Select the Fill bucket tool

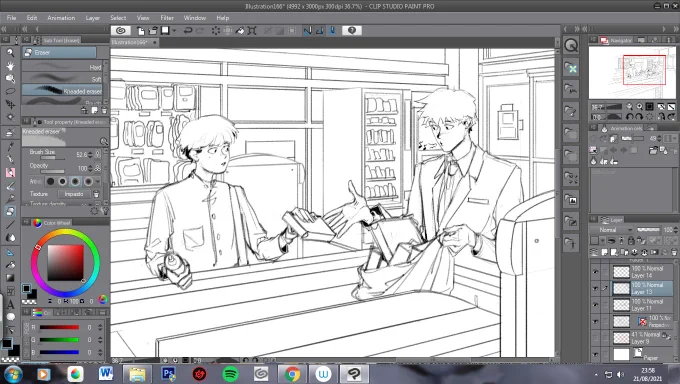point(10,265)
